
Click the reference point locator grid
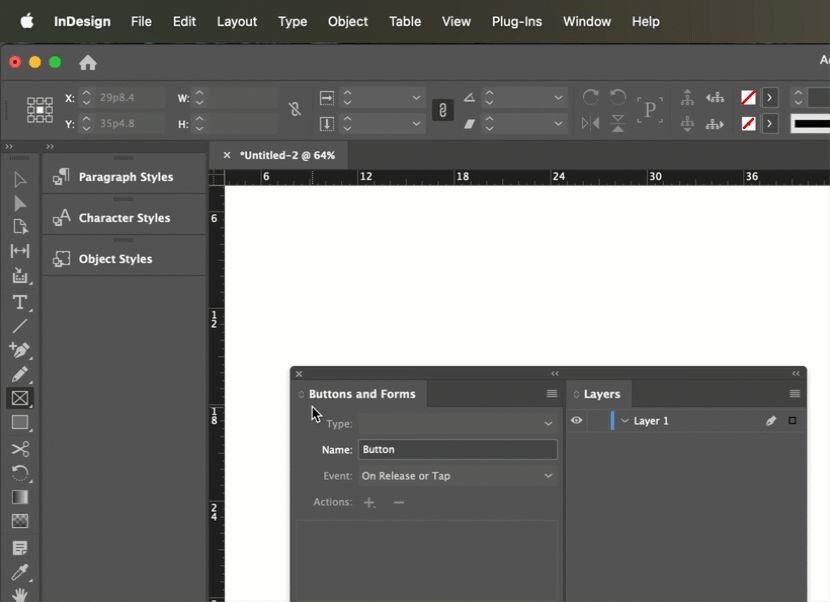pos(40,110)
